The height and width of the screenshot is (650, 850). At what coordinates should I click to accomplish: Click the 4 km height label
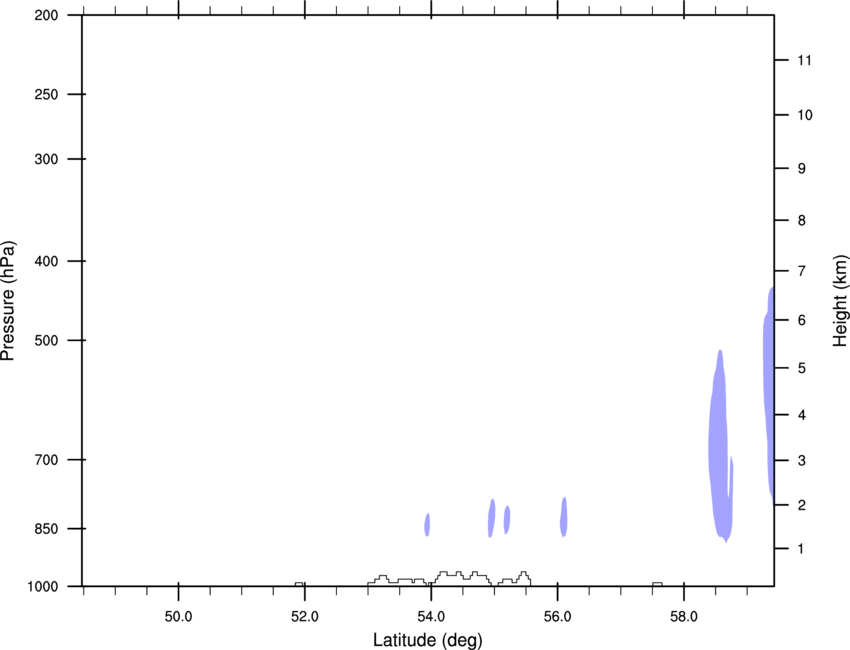point(802,415)
